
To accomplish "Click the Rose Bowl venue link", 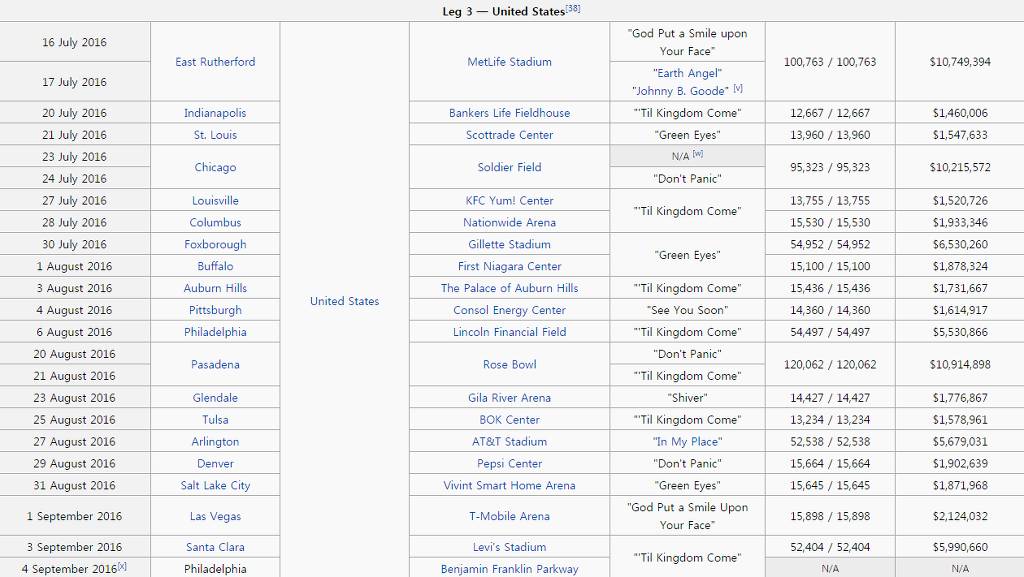I will click(509, 365).
